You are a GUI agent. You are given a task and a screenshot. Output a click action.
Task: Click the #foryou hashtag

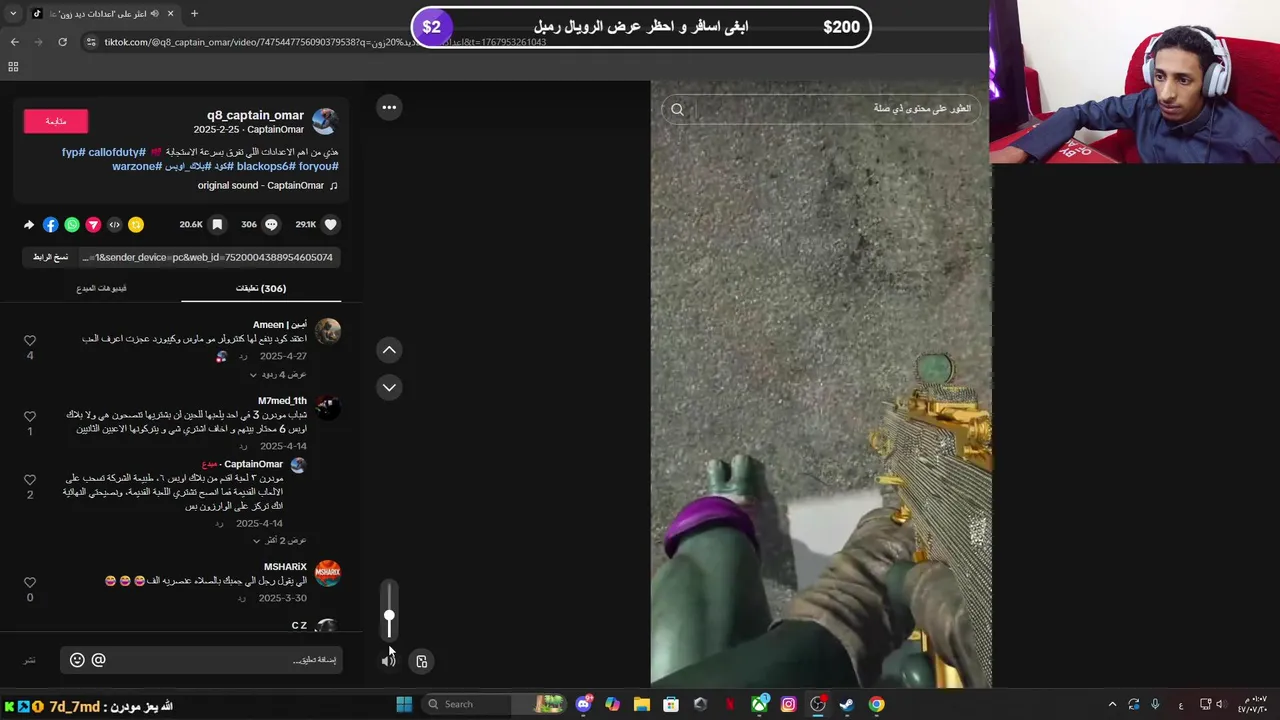point(318,166)
